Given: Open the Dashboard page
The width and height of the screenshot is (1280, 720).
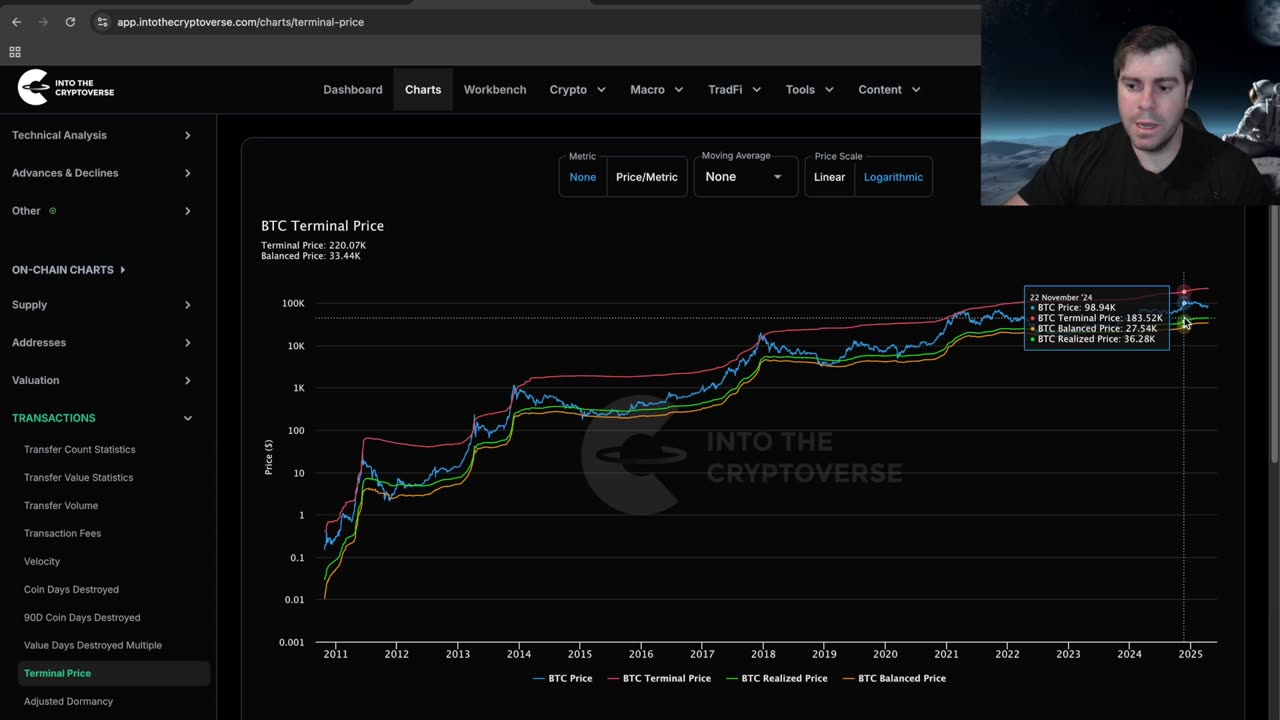Looking at the screenshot, I should (352, 89).
